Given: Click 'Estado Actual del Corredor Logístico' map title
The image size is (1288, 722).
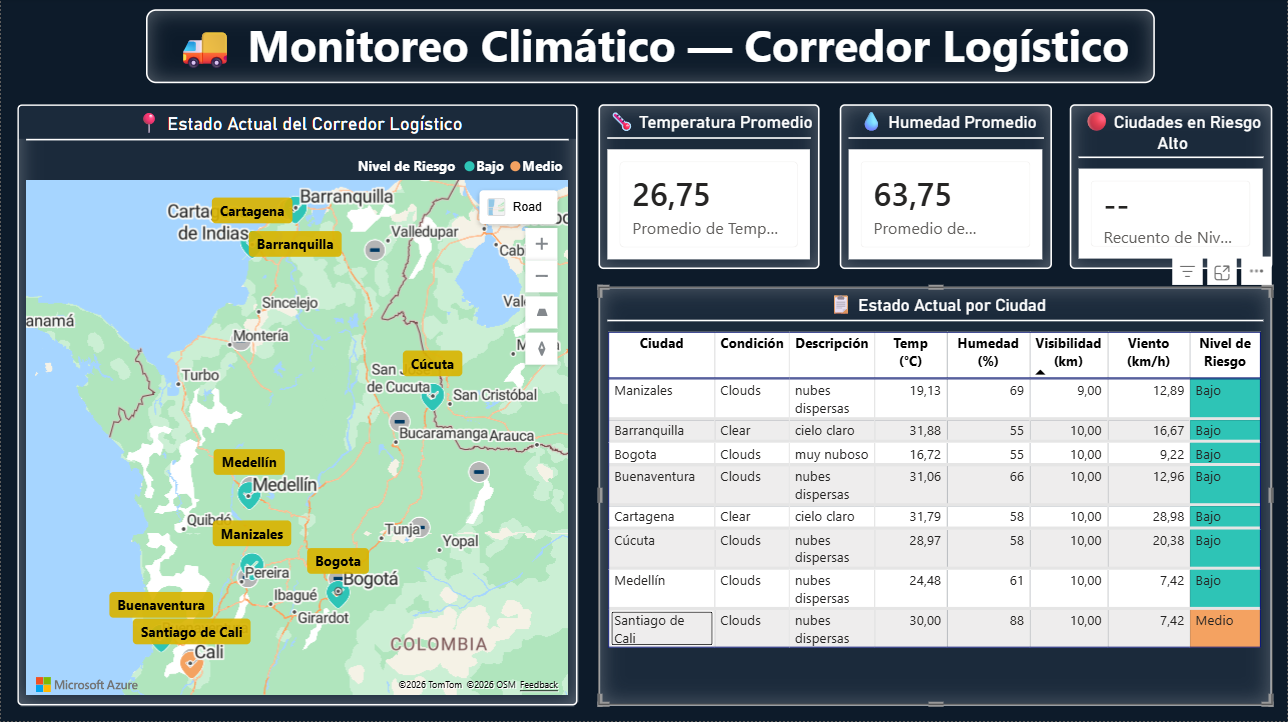Looking at the screenshot, I should point(315,124).
